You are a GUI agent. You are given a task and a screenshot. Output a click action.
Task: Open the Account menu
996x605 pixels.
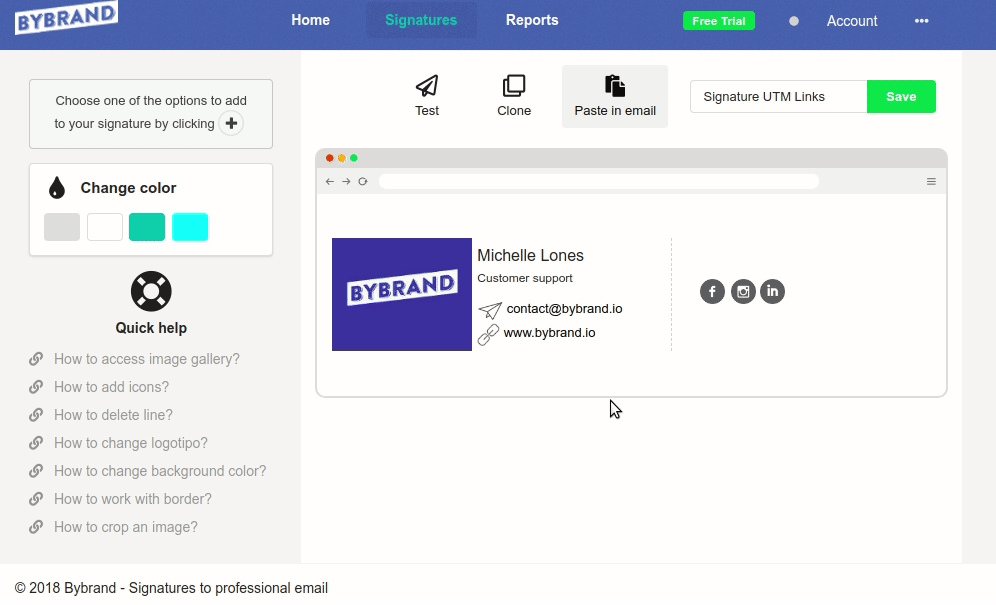[x=852, y=21]
